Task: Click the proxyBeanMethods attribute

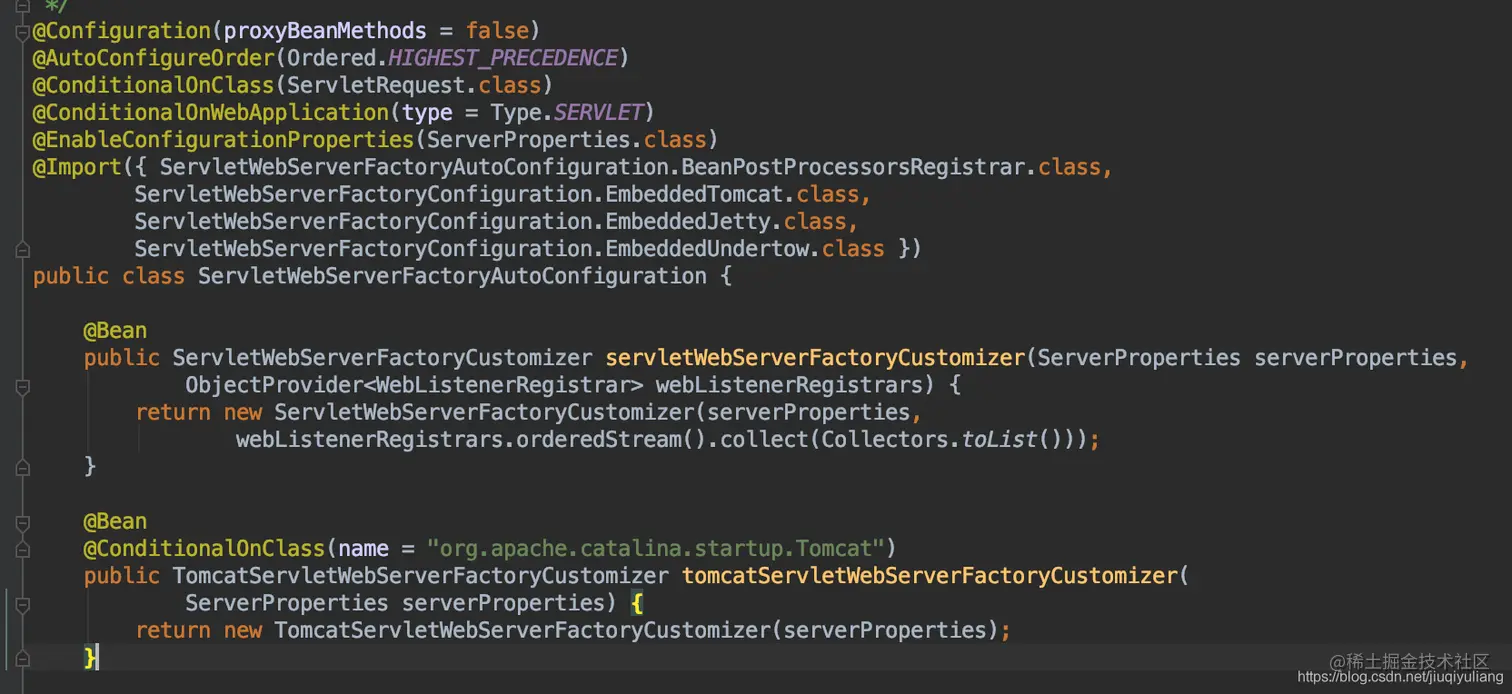Action: coord(325,31)
